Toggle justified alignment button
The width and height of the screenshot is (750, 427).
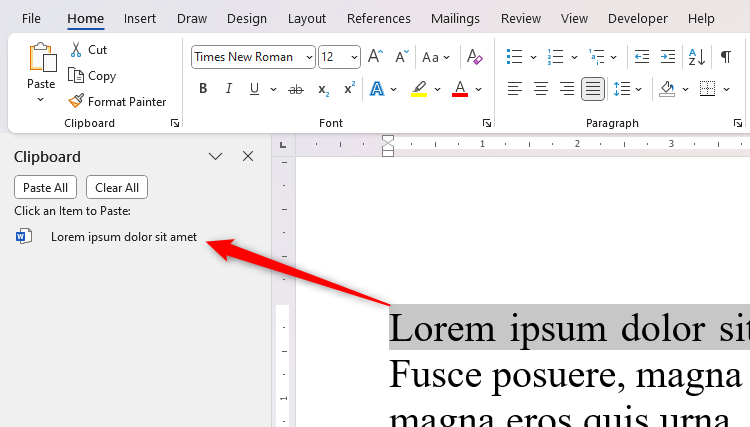click(593, 89)
